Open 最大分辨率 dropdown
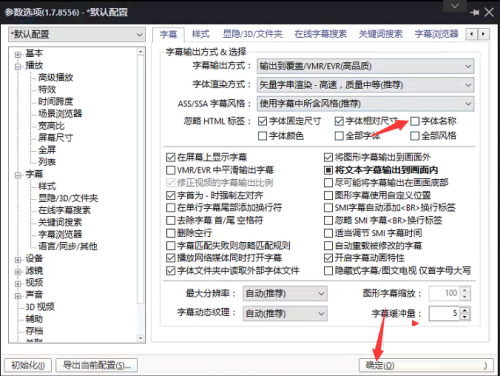This screenshot has width=500, height=376. pos(285,294)
